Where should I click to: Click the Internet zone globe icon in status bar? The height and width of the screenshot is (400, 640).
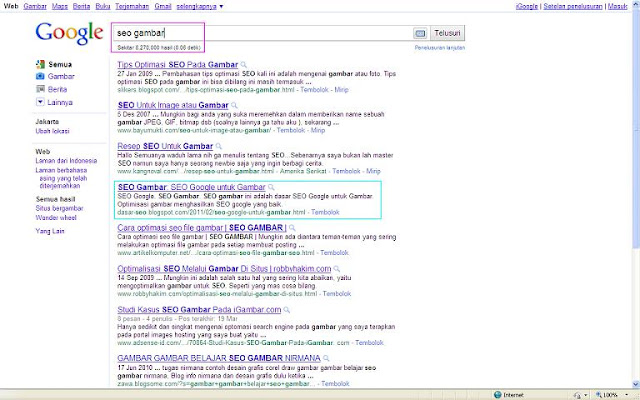pyautogui.click(x=498, y=395)
